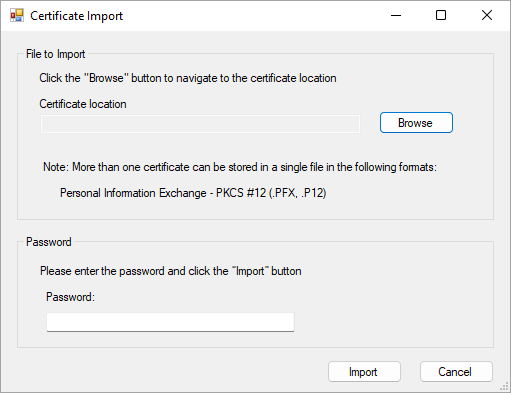Click the Certificate location text box
The image size is (511, 393).
click(x=200, y=124)
